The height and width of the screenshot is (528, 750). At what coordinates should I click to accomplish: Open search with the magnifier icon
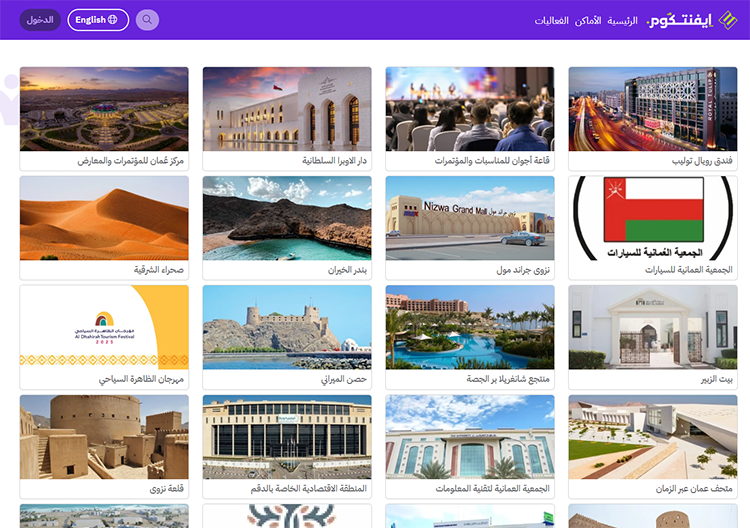[147, 20]
